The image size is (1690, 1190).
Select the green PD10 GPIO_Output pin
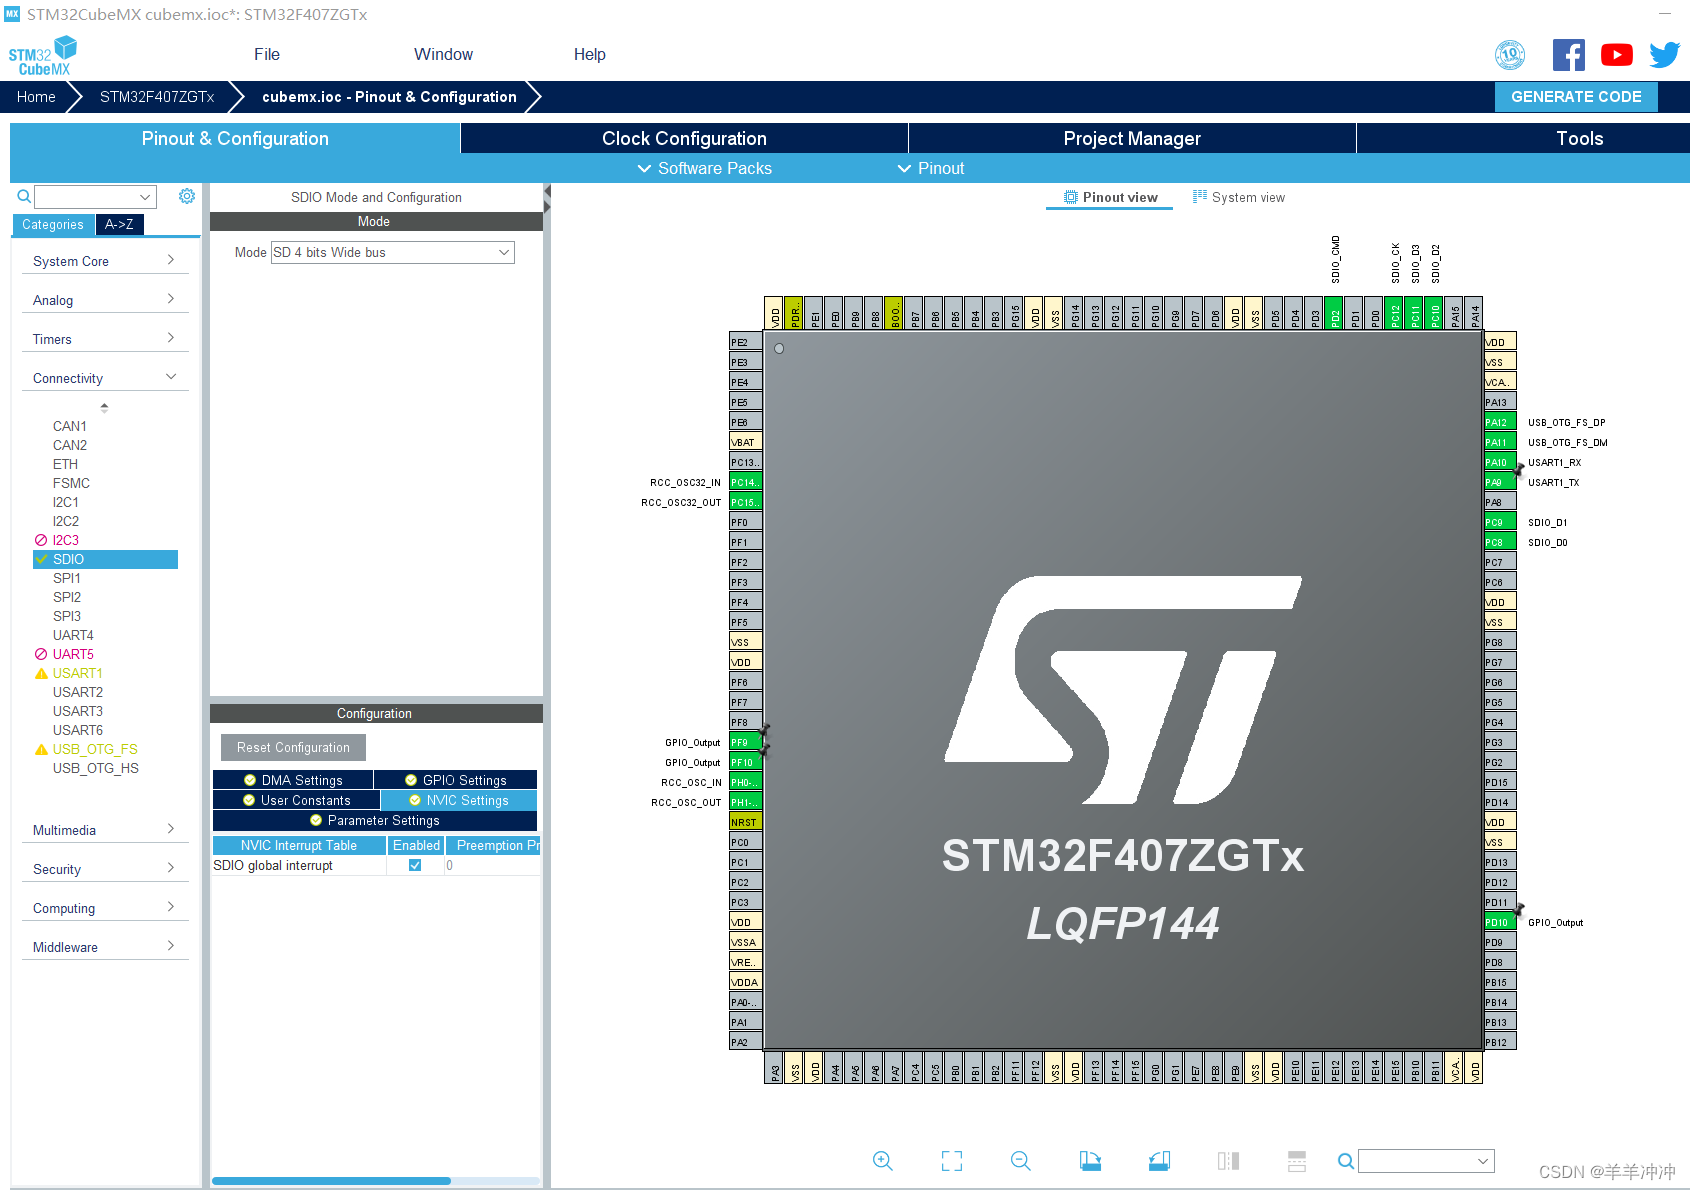click(x=1500, y=922)
